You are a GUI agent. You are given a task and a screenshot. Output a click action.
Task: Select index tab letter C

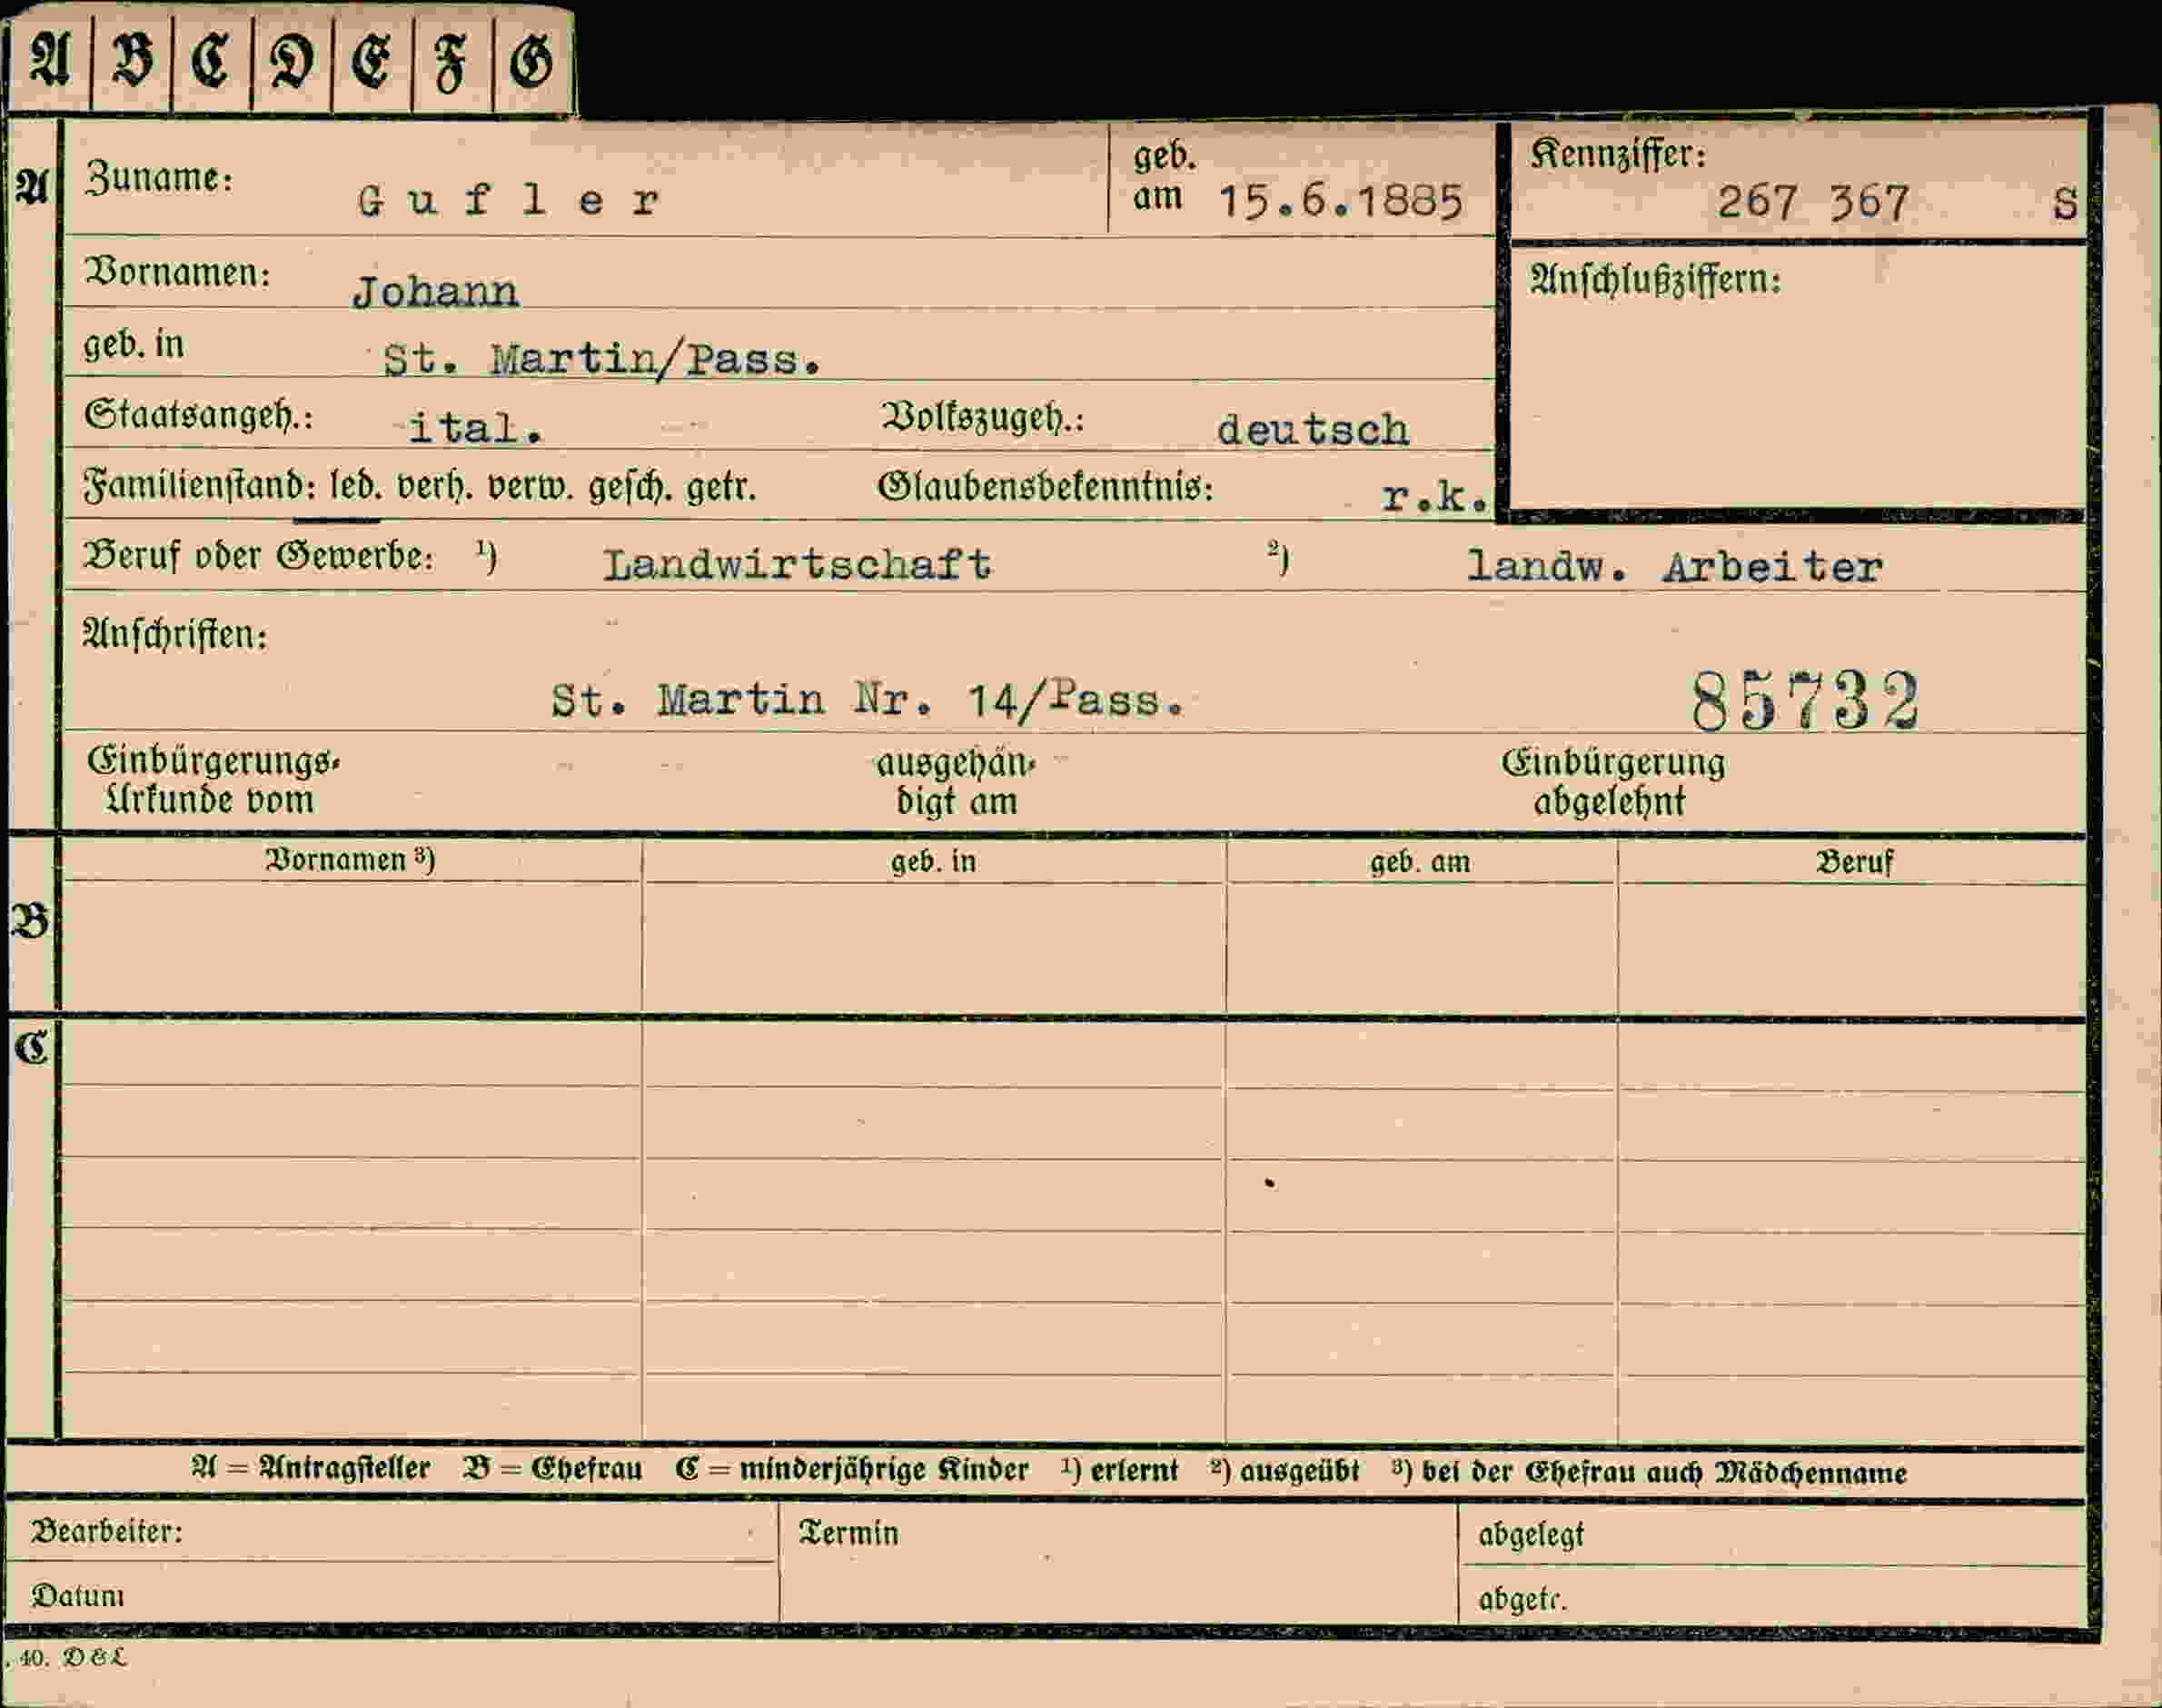coord(211,61)
